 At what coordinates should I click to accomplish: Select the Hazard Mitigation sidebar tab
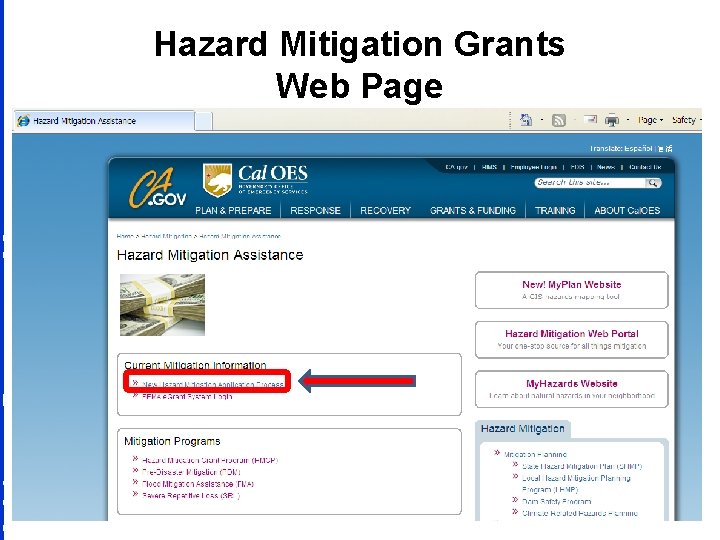pos(523,428)
